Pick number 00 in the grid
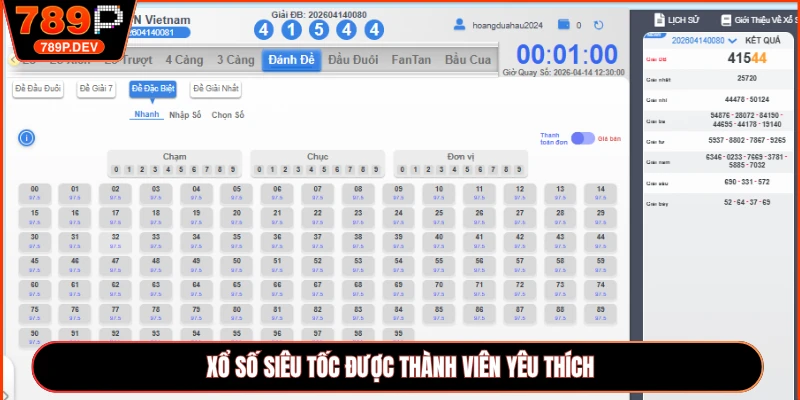 pyautogui.click(x=34, y=193)
